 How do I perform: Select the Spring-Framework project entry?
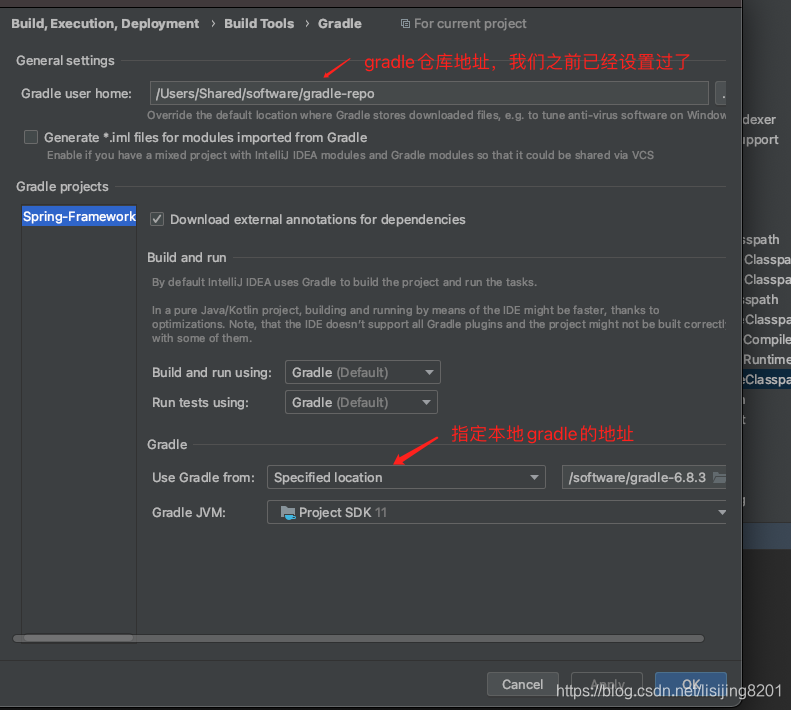click(79, 216)
